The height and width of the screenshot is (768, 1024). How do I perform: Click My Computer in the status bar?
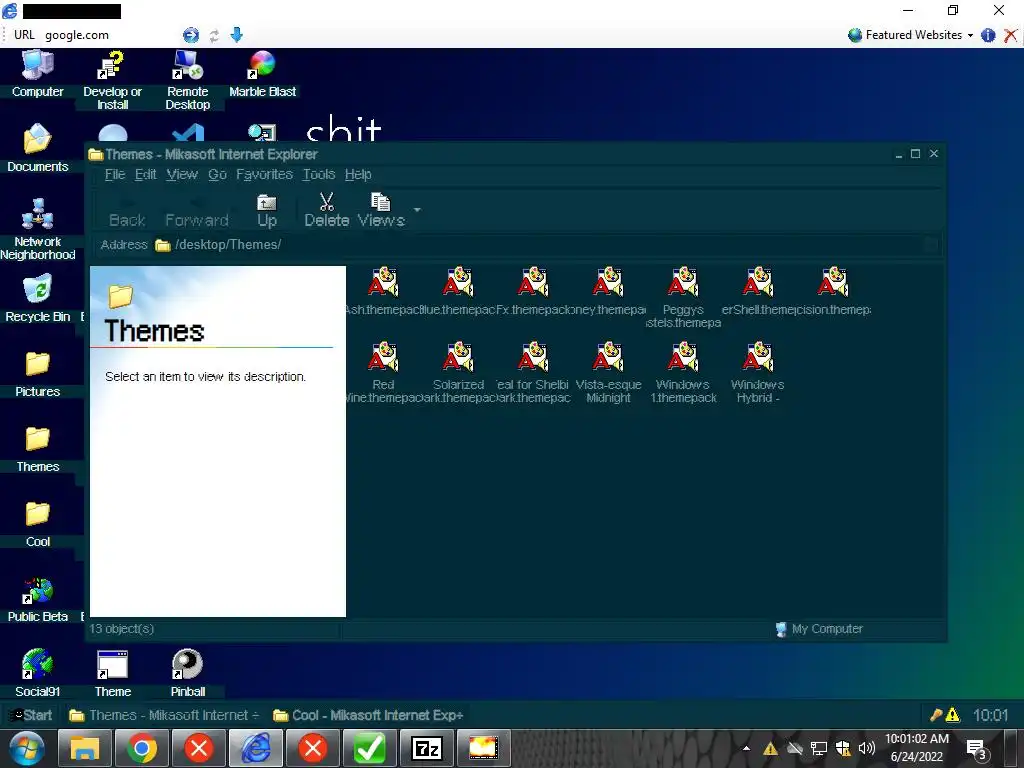pyautogui.click(x=820, y=629)
